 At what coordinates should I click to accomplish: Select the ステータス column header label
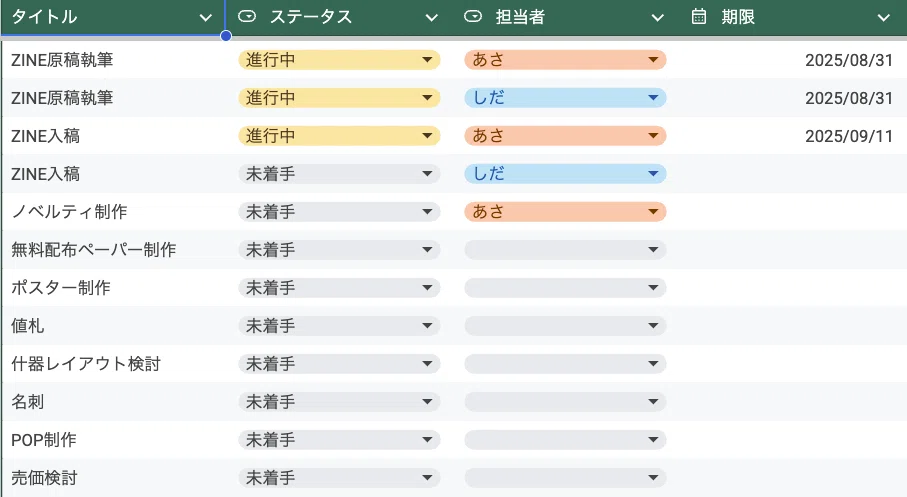coord(311,17)
